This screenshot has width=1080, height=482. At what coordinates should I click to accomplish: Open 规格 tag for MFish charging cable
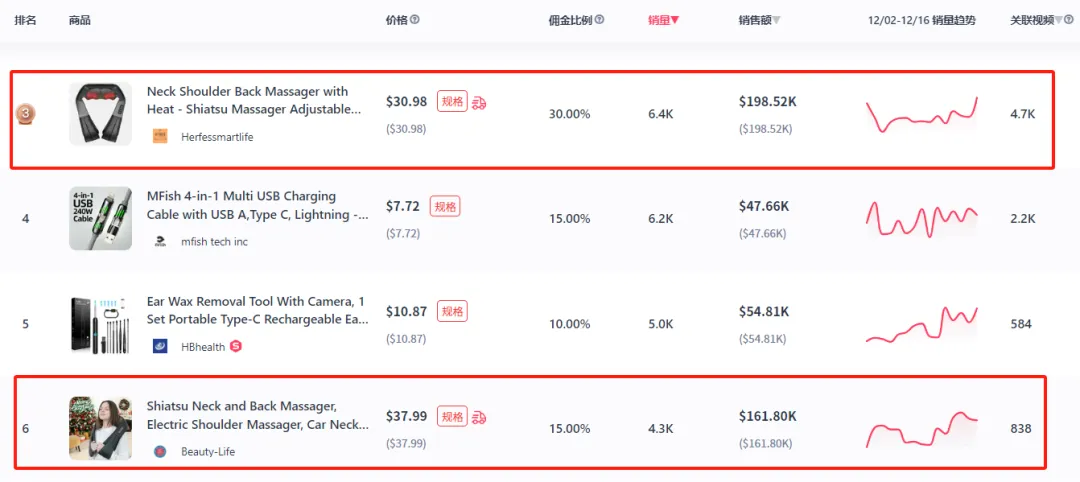[445, 206]
